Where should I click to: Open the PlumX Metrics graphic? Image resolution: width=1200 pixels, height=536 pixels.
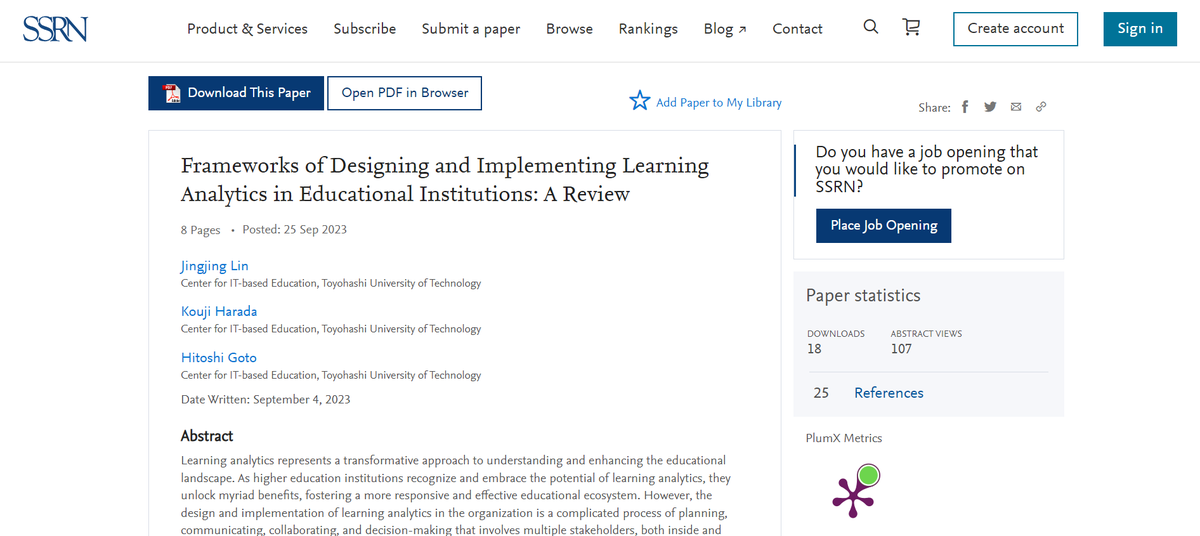857,491
